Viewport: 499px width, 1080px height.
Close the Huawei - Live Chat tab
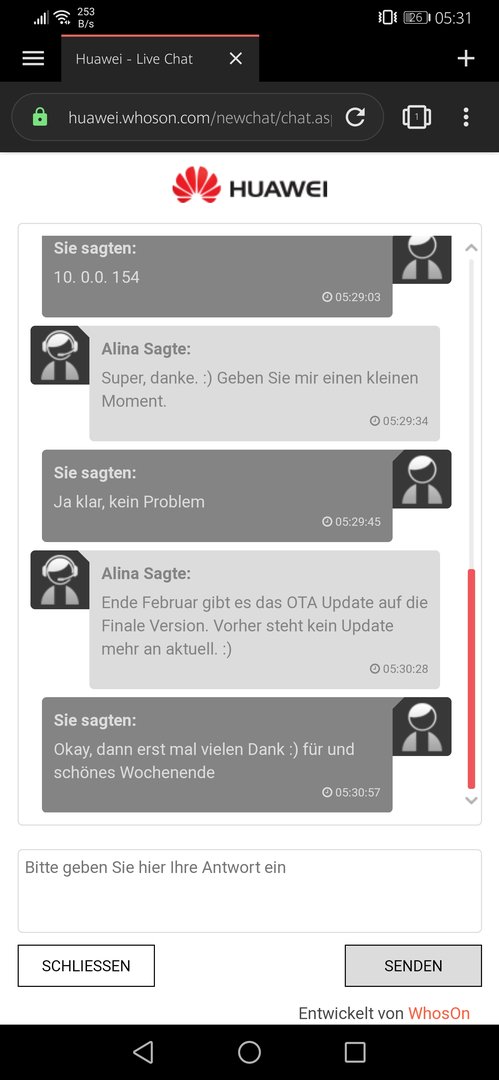(x=236, y=59)
